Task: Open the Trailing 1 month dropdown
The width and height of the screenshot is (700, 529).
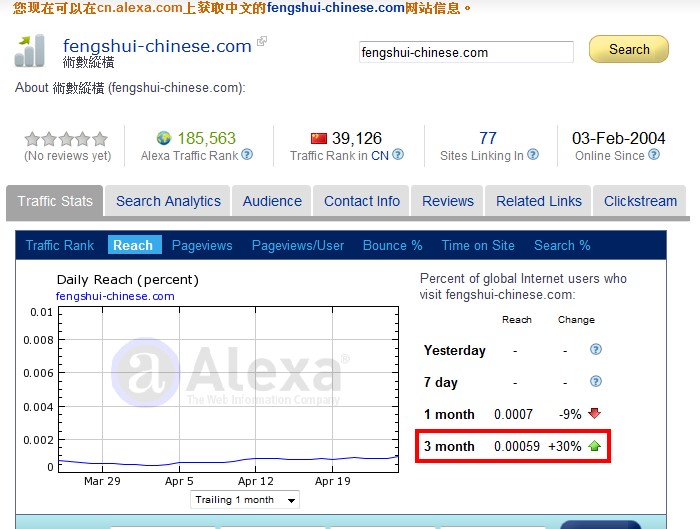Action: click(x=245, y=500)
